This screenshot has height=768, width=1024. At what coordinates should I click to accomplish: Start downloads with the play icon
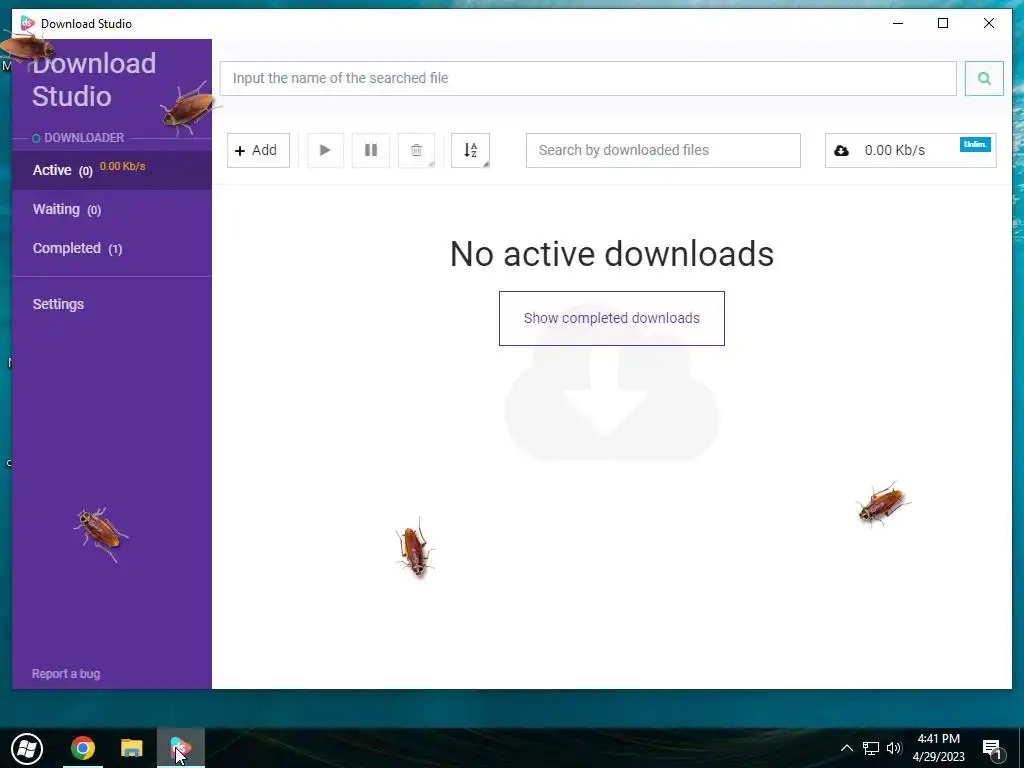[x=325, y=150]
